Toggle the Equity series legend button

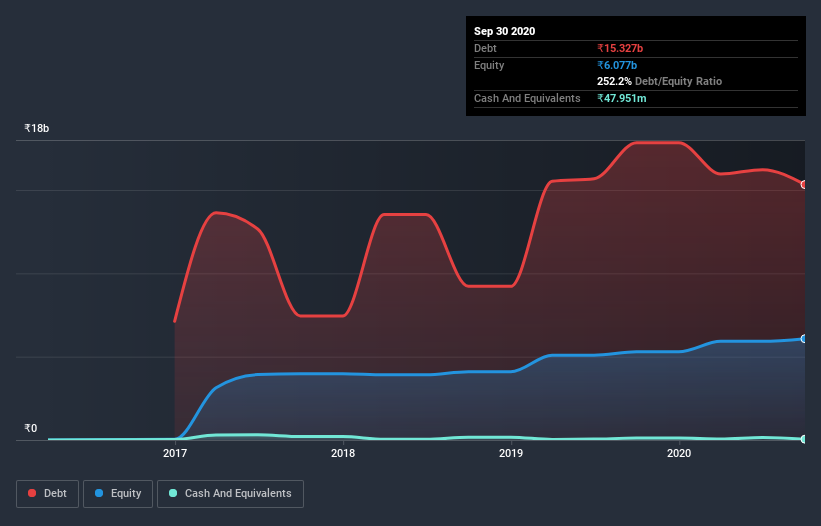[x=118, y=494]
